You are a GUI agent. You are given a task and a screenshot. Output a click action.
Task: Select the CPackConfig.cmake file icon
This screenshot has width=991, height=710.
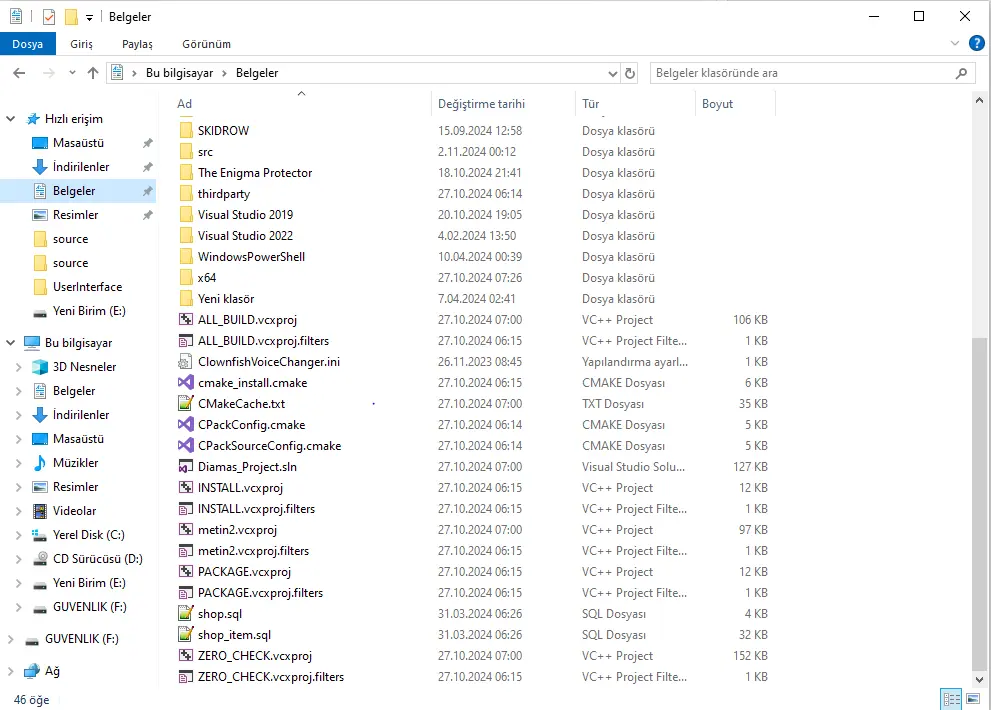click(186, 424)
